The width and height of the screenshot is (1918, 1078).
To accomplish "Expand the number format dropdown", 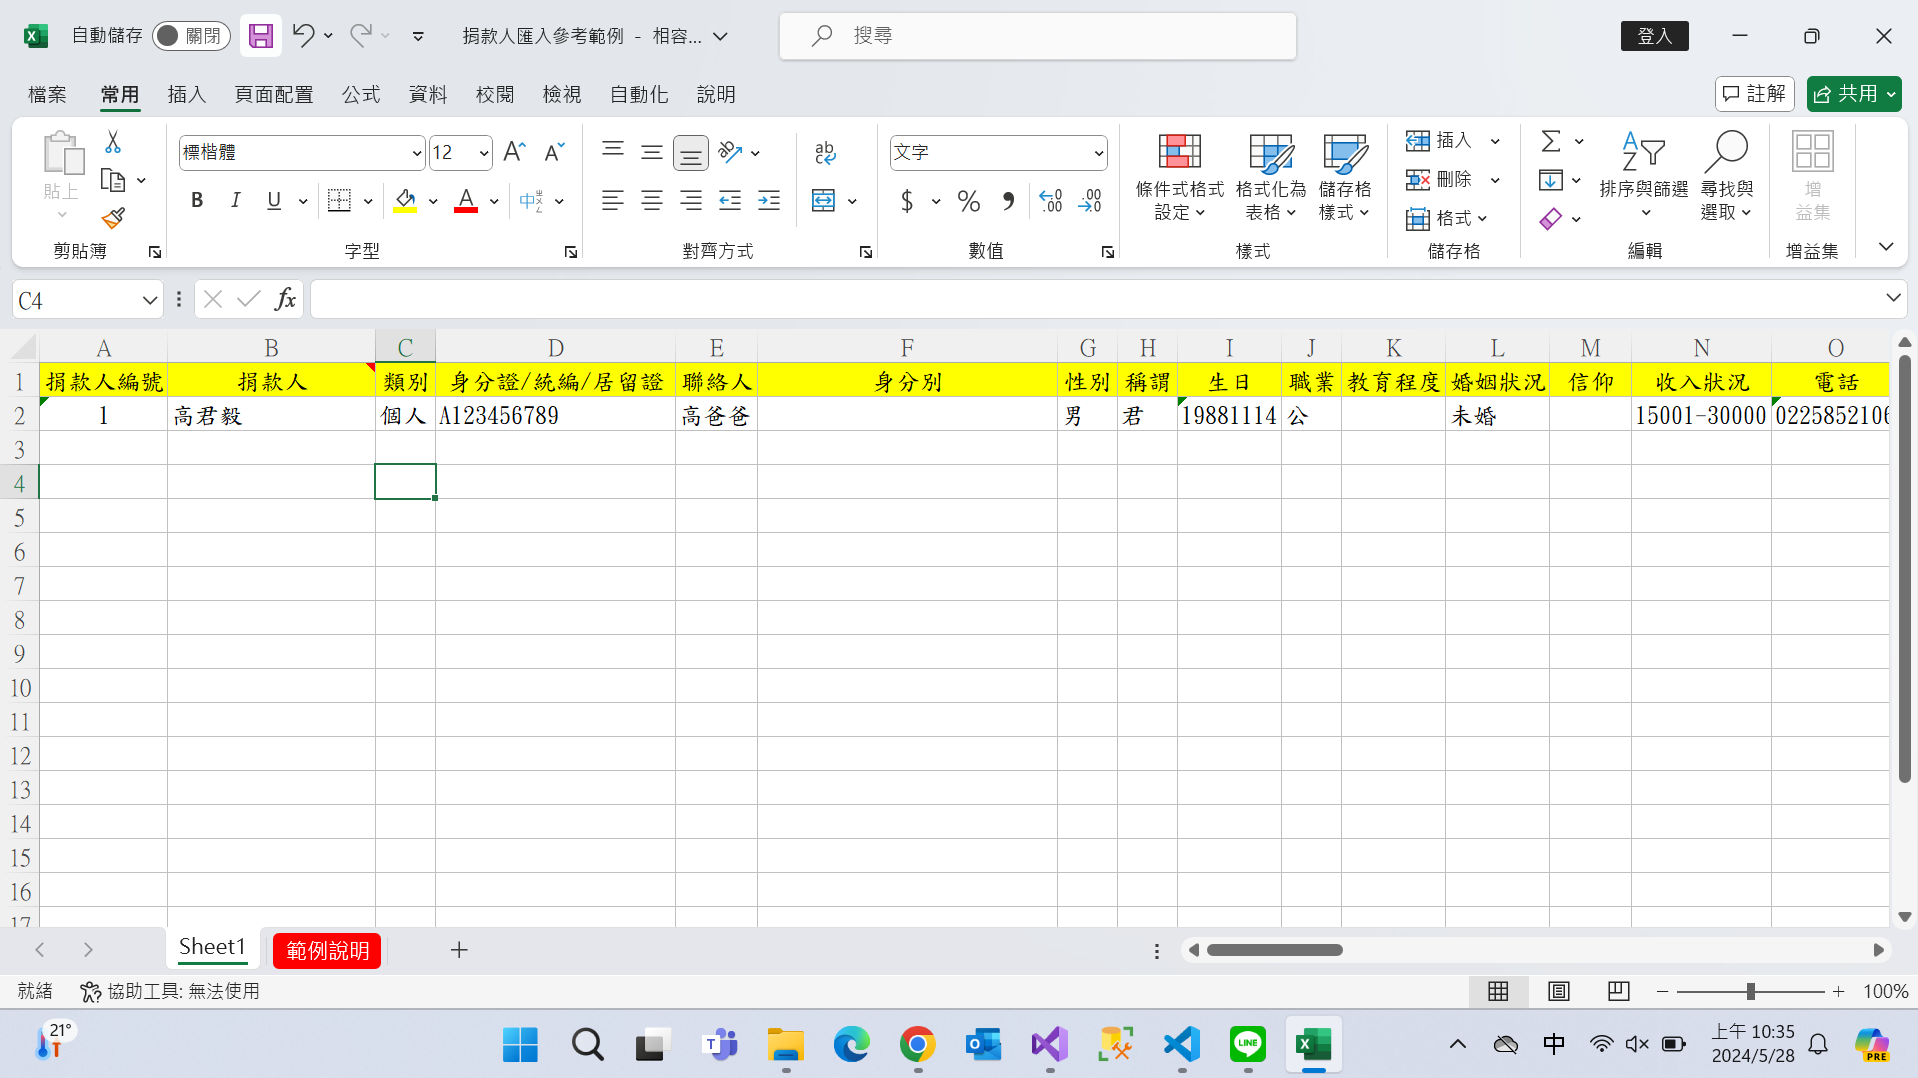I will tap(1098, 153).
